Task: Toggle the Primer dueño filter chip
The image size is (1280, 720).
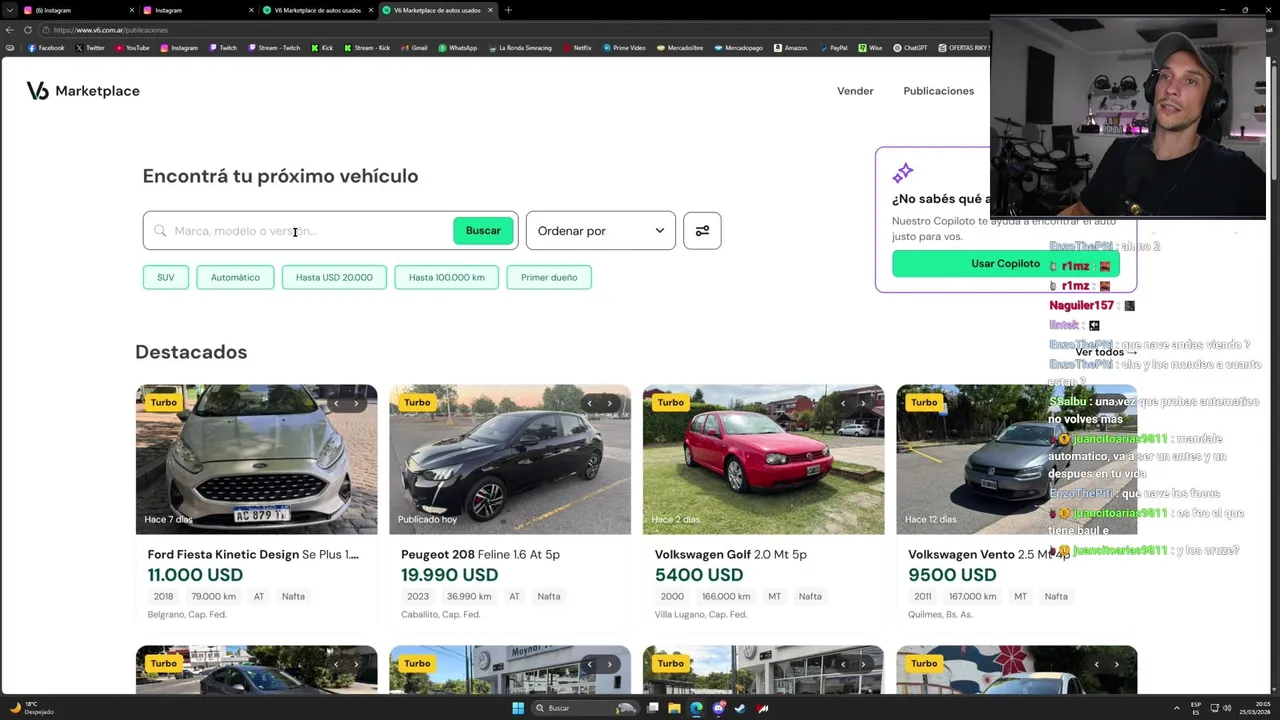Action: point(549,277)
